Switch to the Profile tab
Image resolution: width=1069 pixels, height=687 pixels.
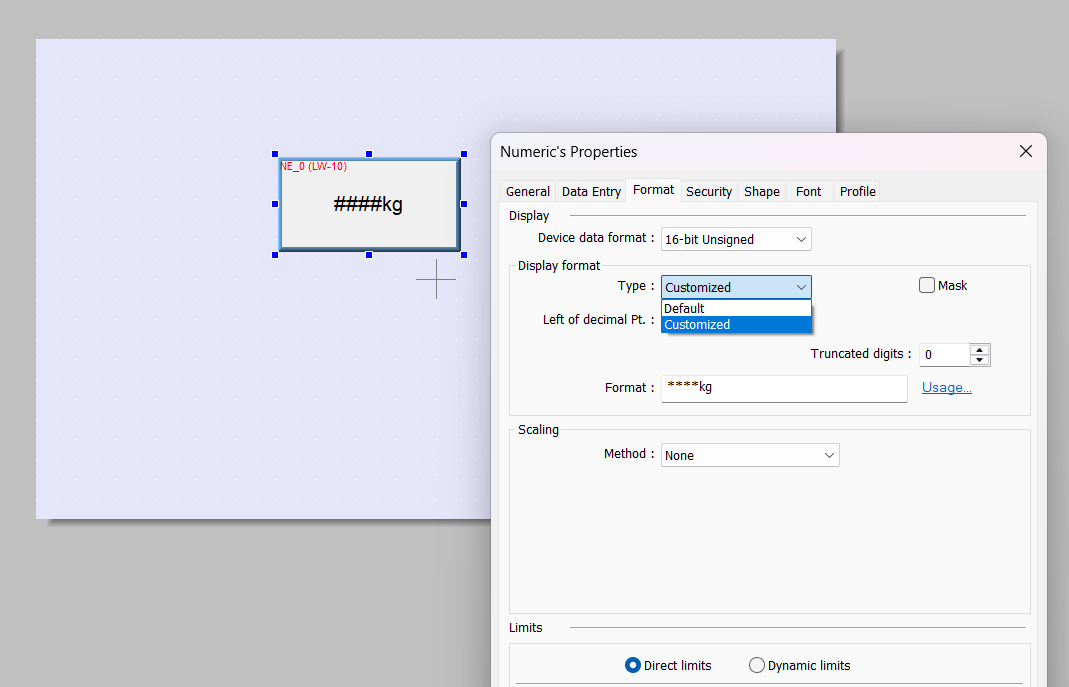click(x=857, y=191)
